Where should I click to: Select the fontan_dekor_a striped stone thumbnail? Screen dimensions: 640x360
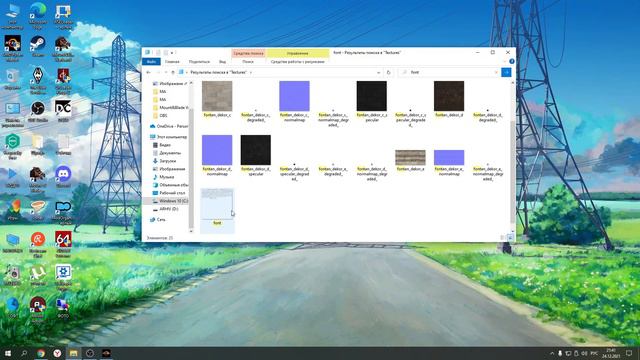410,158
